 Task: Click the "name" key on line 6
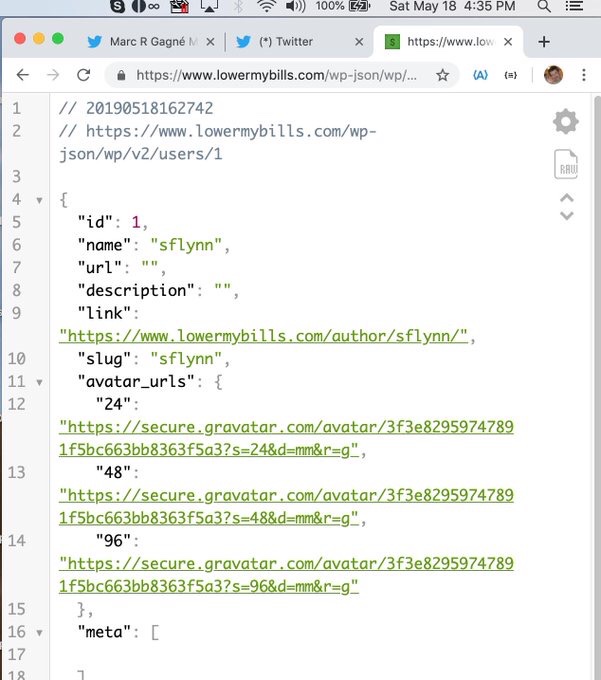(x=104, y=245)
